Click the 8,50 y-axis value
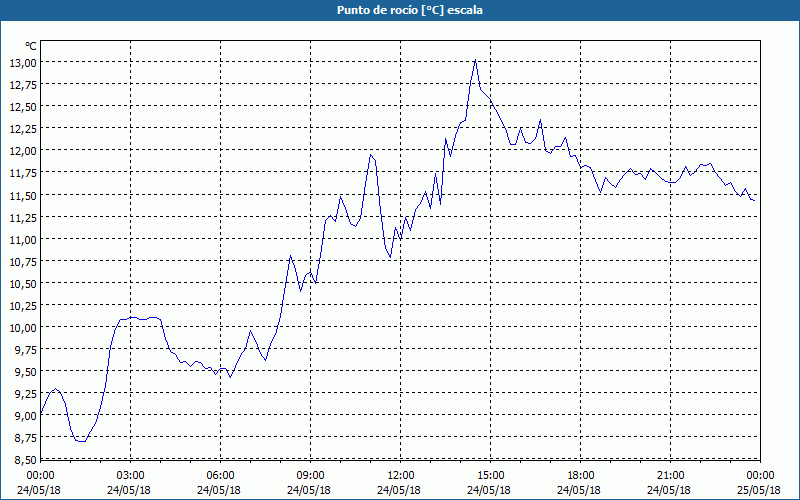The image size is (800, 500). 25,460
